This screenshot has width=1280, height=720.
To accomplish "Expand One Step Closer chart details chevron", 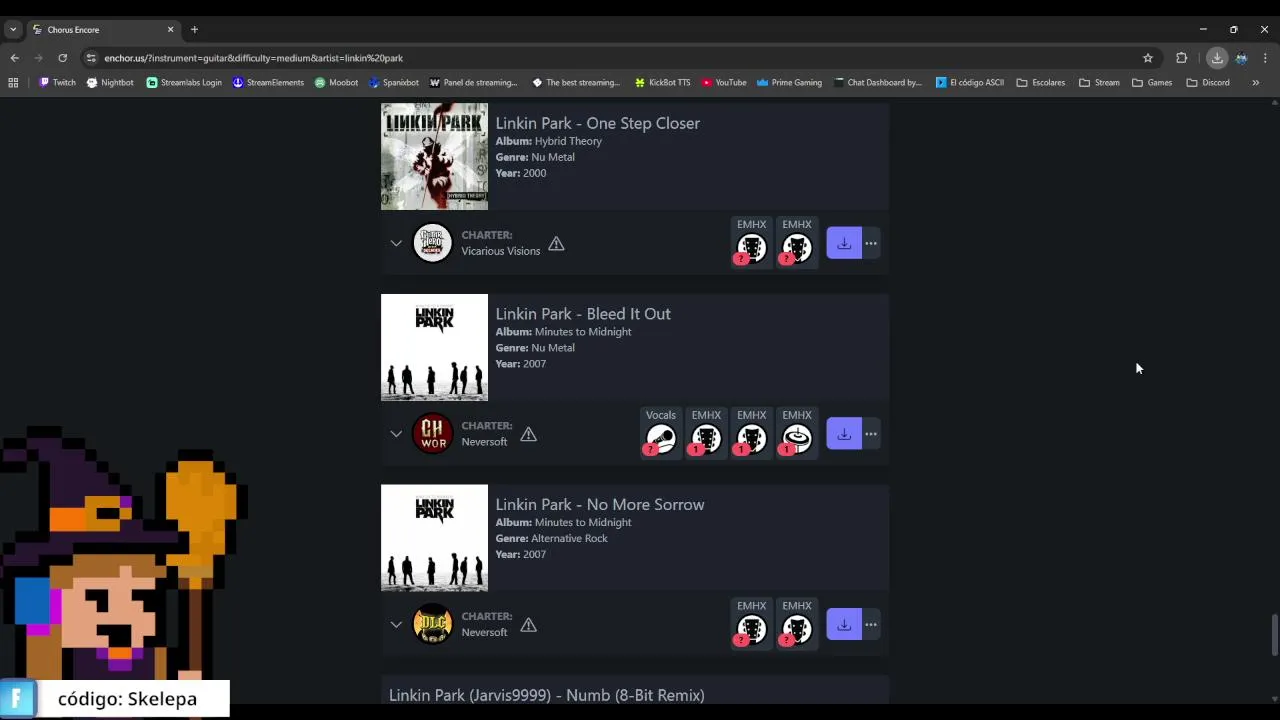I will coord(396,243).
